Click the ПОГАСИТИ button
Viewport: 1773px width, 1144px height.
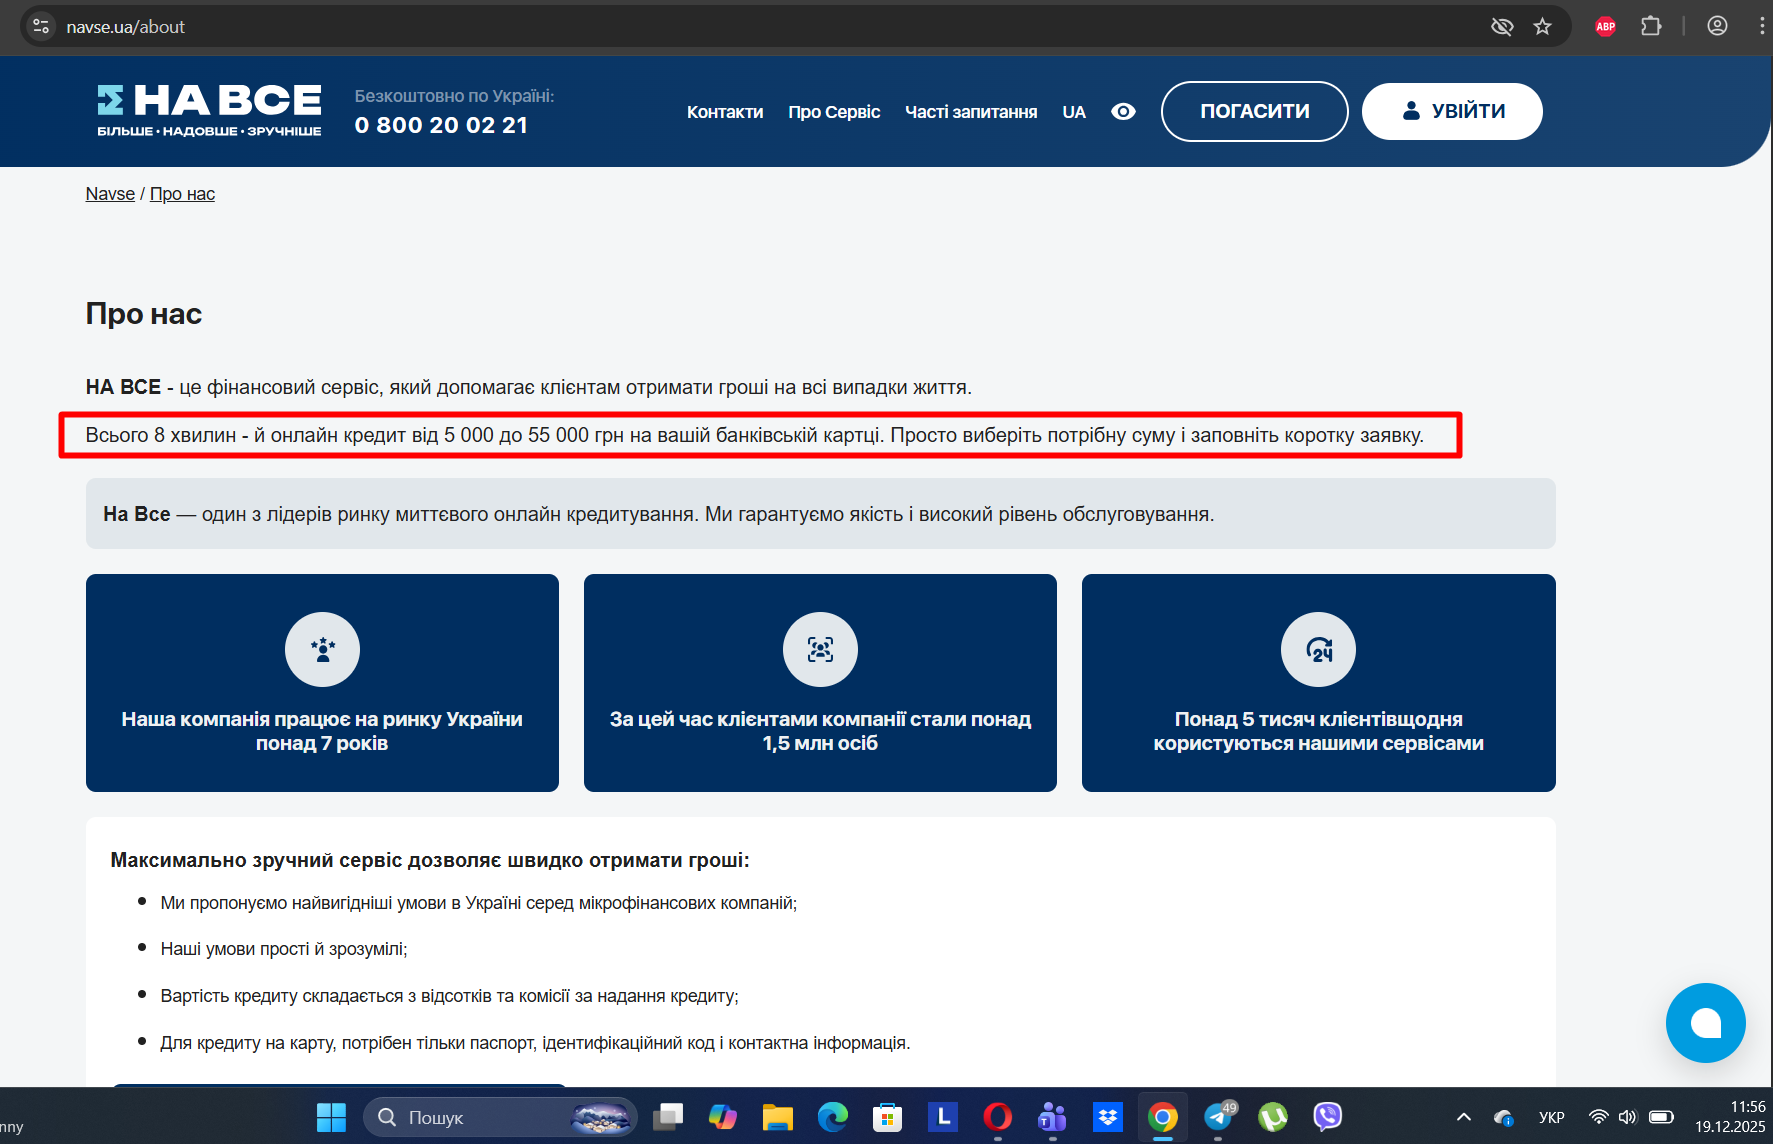[1254, 111]
